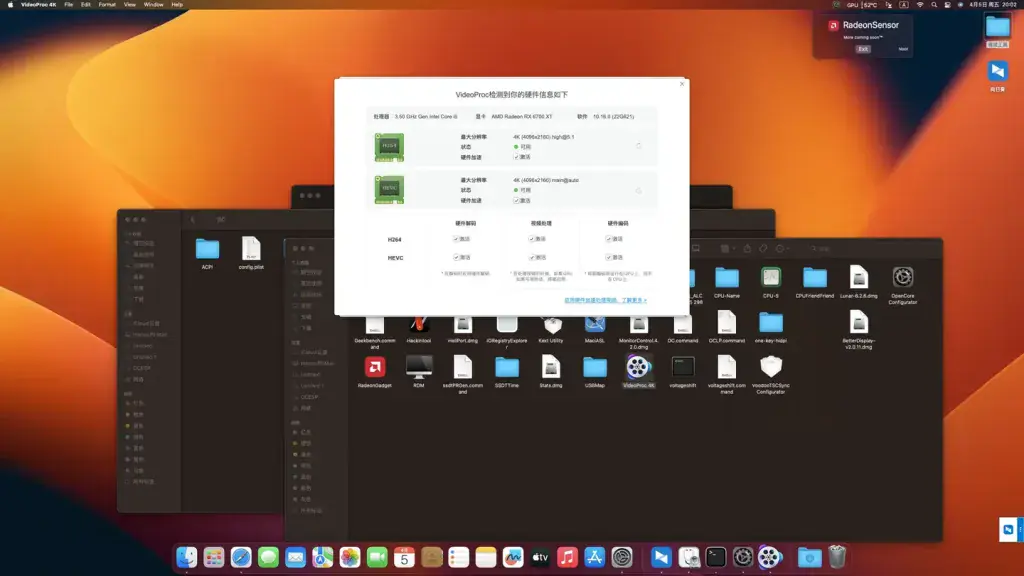Screen dimensions: 1024x576
Task: Open Photos from the Dock
Action: coord(349,557)
